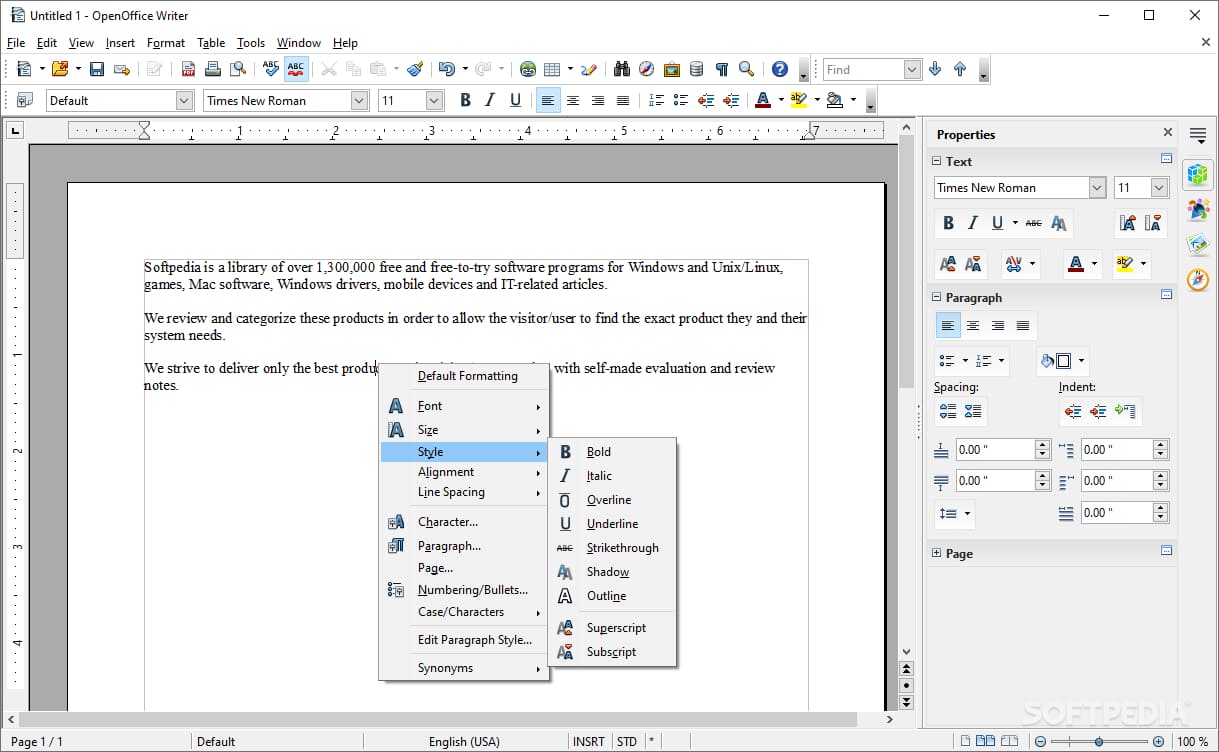Open the paragraph style dropdown showing Default

click(x=184, y=100)
